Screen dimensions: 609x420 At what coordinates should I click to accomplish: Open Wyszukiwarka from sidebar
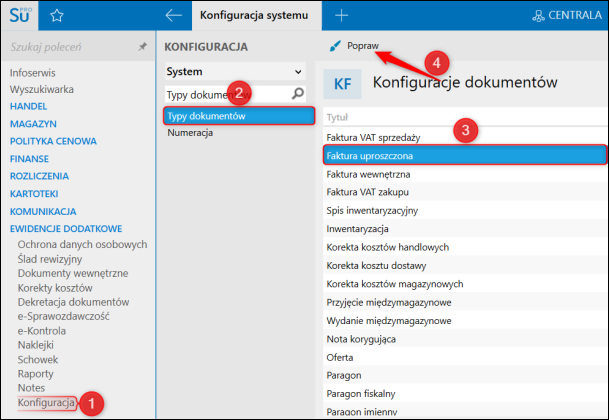coord(42,89)
